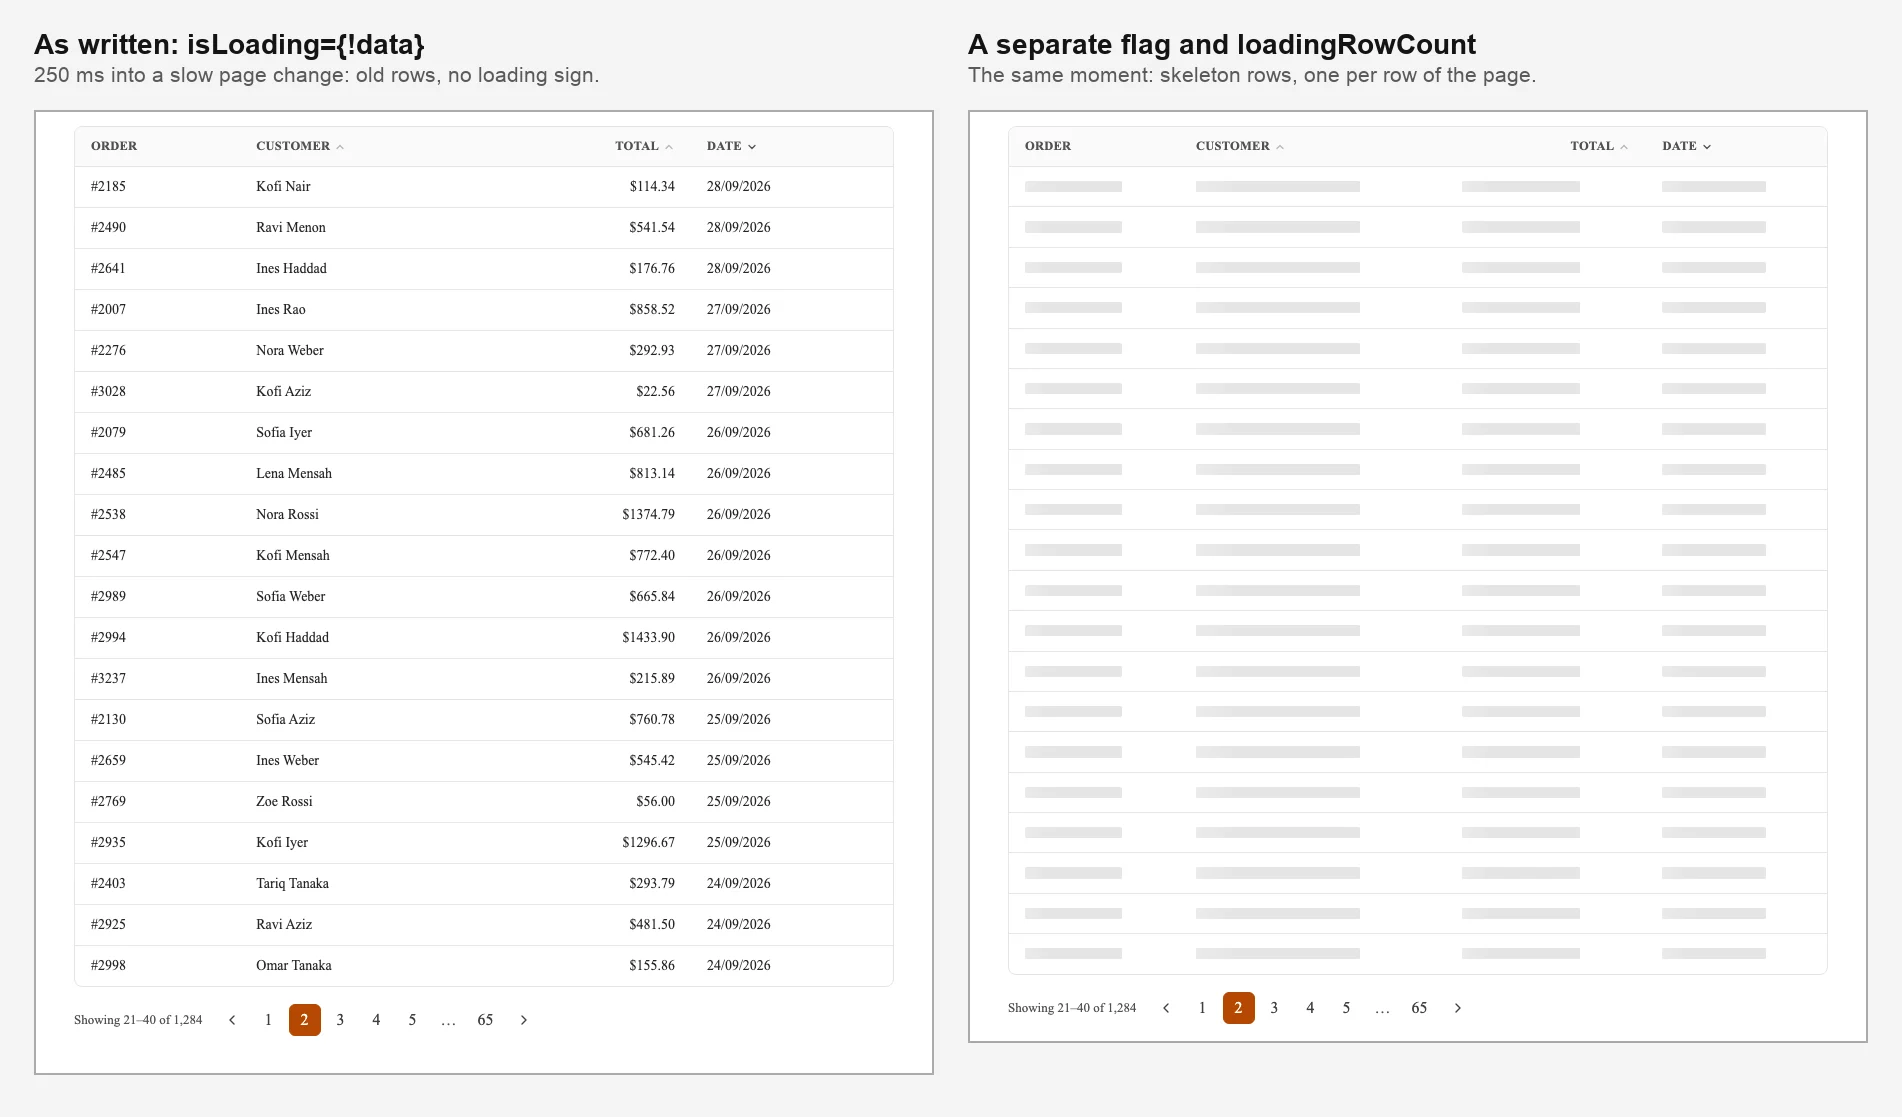Screen dimensions: 1902x1117
Task: Sort by Total in the right skeleton table
Action: (x=1599, y=146)
